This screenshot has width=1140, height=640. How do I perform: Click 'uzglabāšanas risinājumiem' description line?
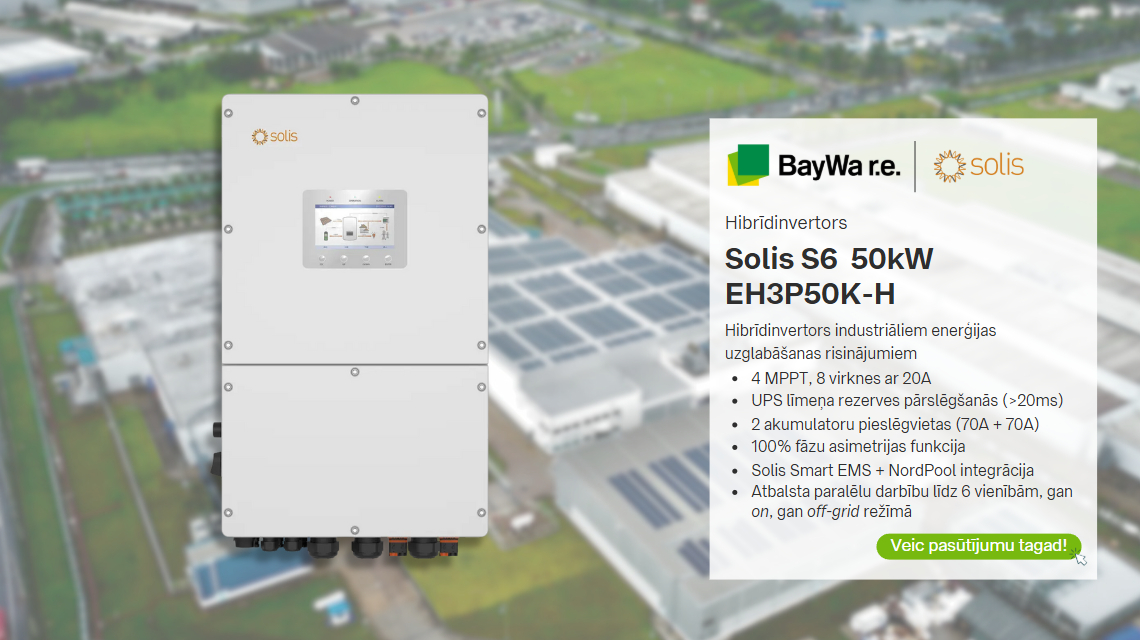coord(821,353)
